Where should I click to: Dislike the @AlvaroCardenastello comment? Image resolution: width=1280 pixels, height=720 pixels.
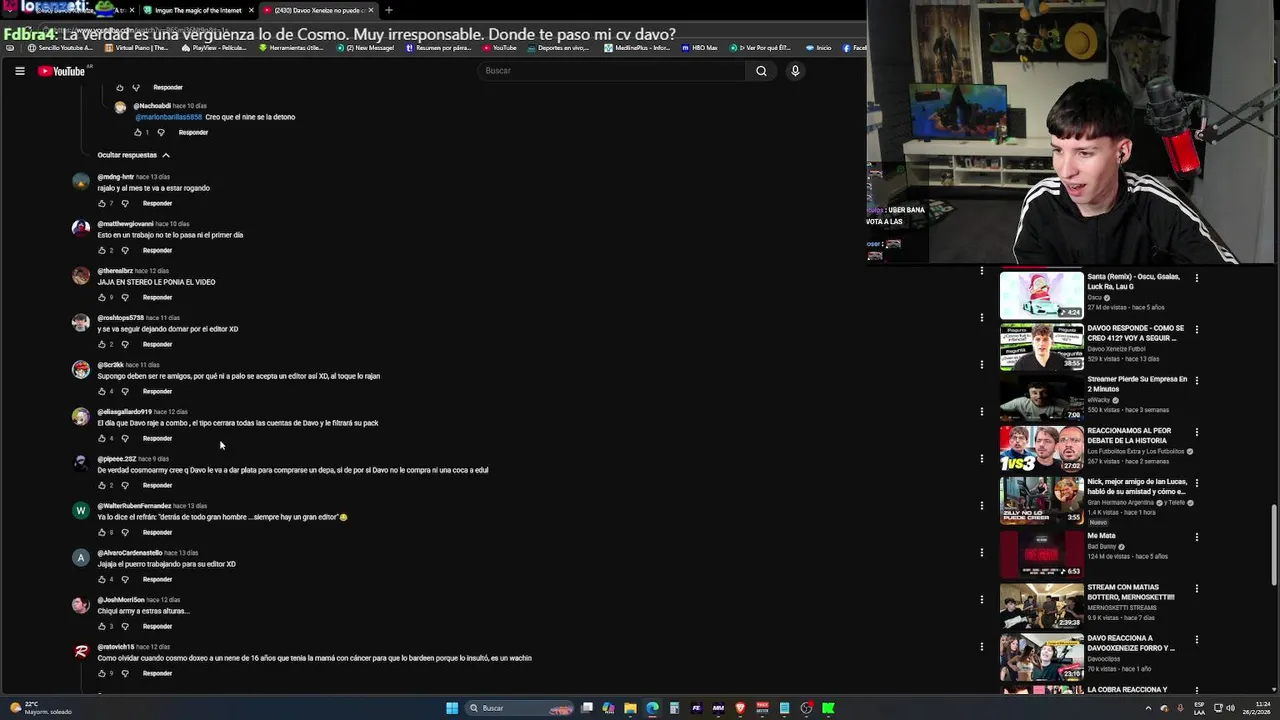tap(124, 579)
